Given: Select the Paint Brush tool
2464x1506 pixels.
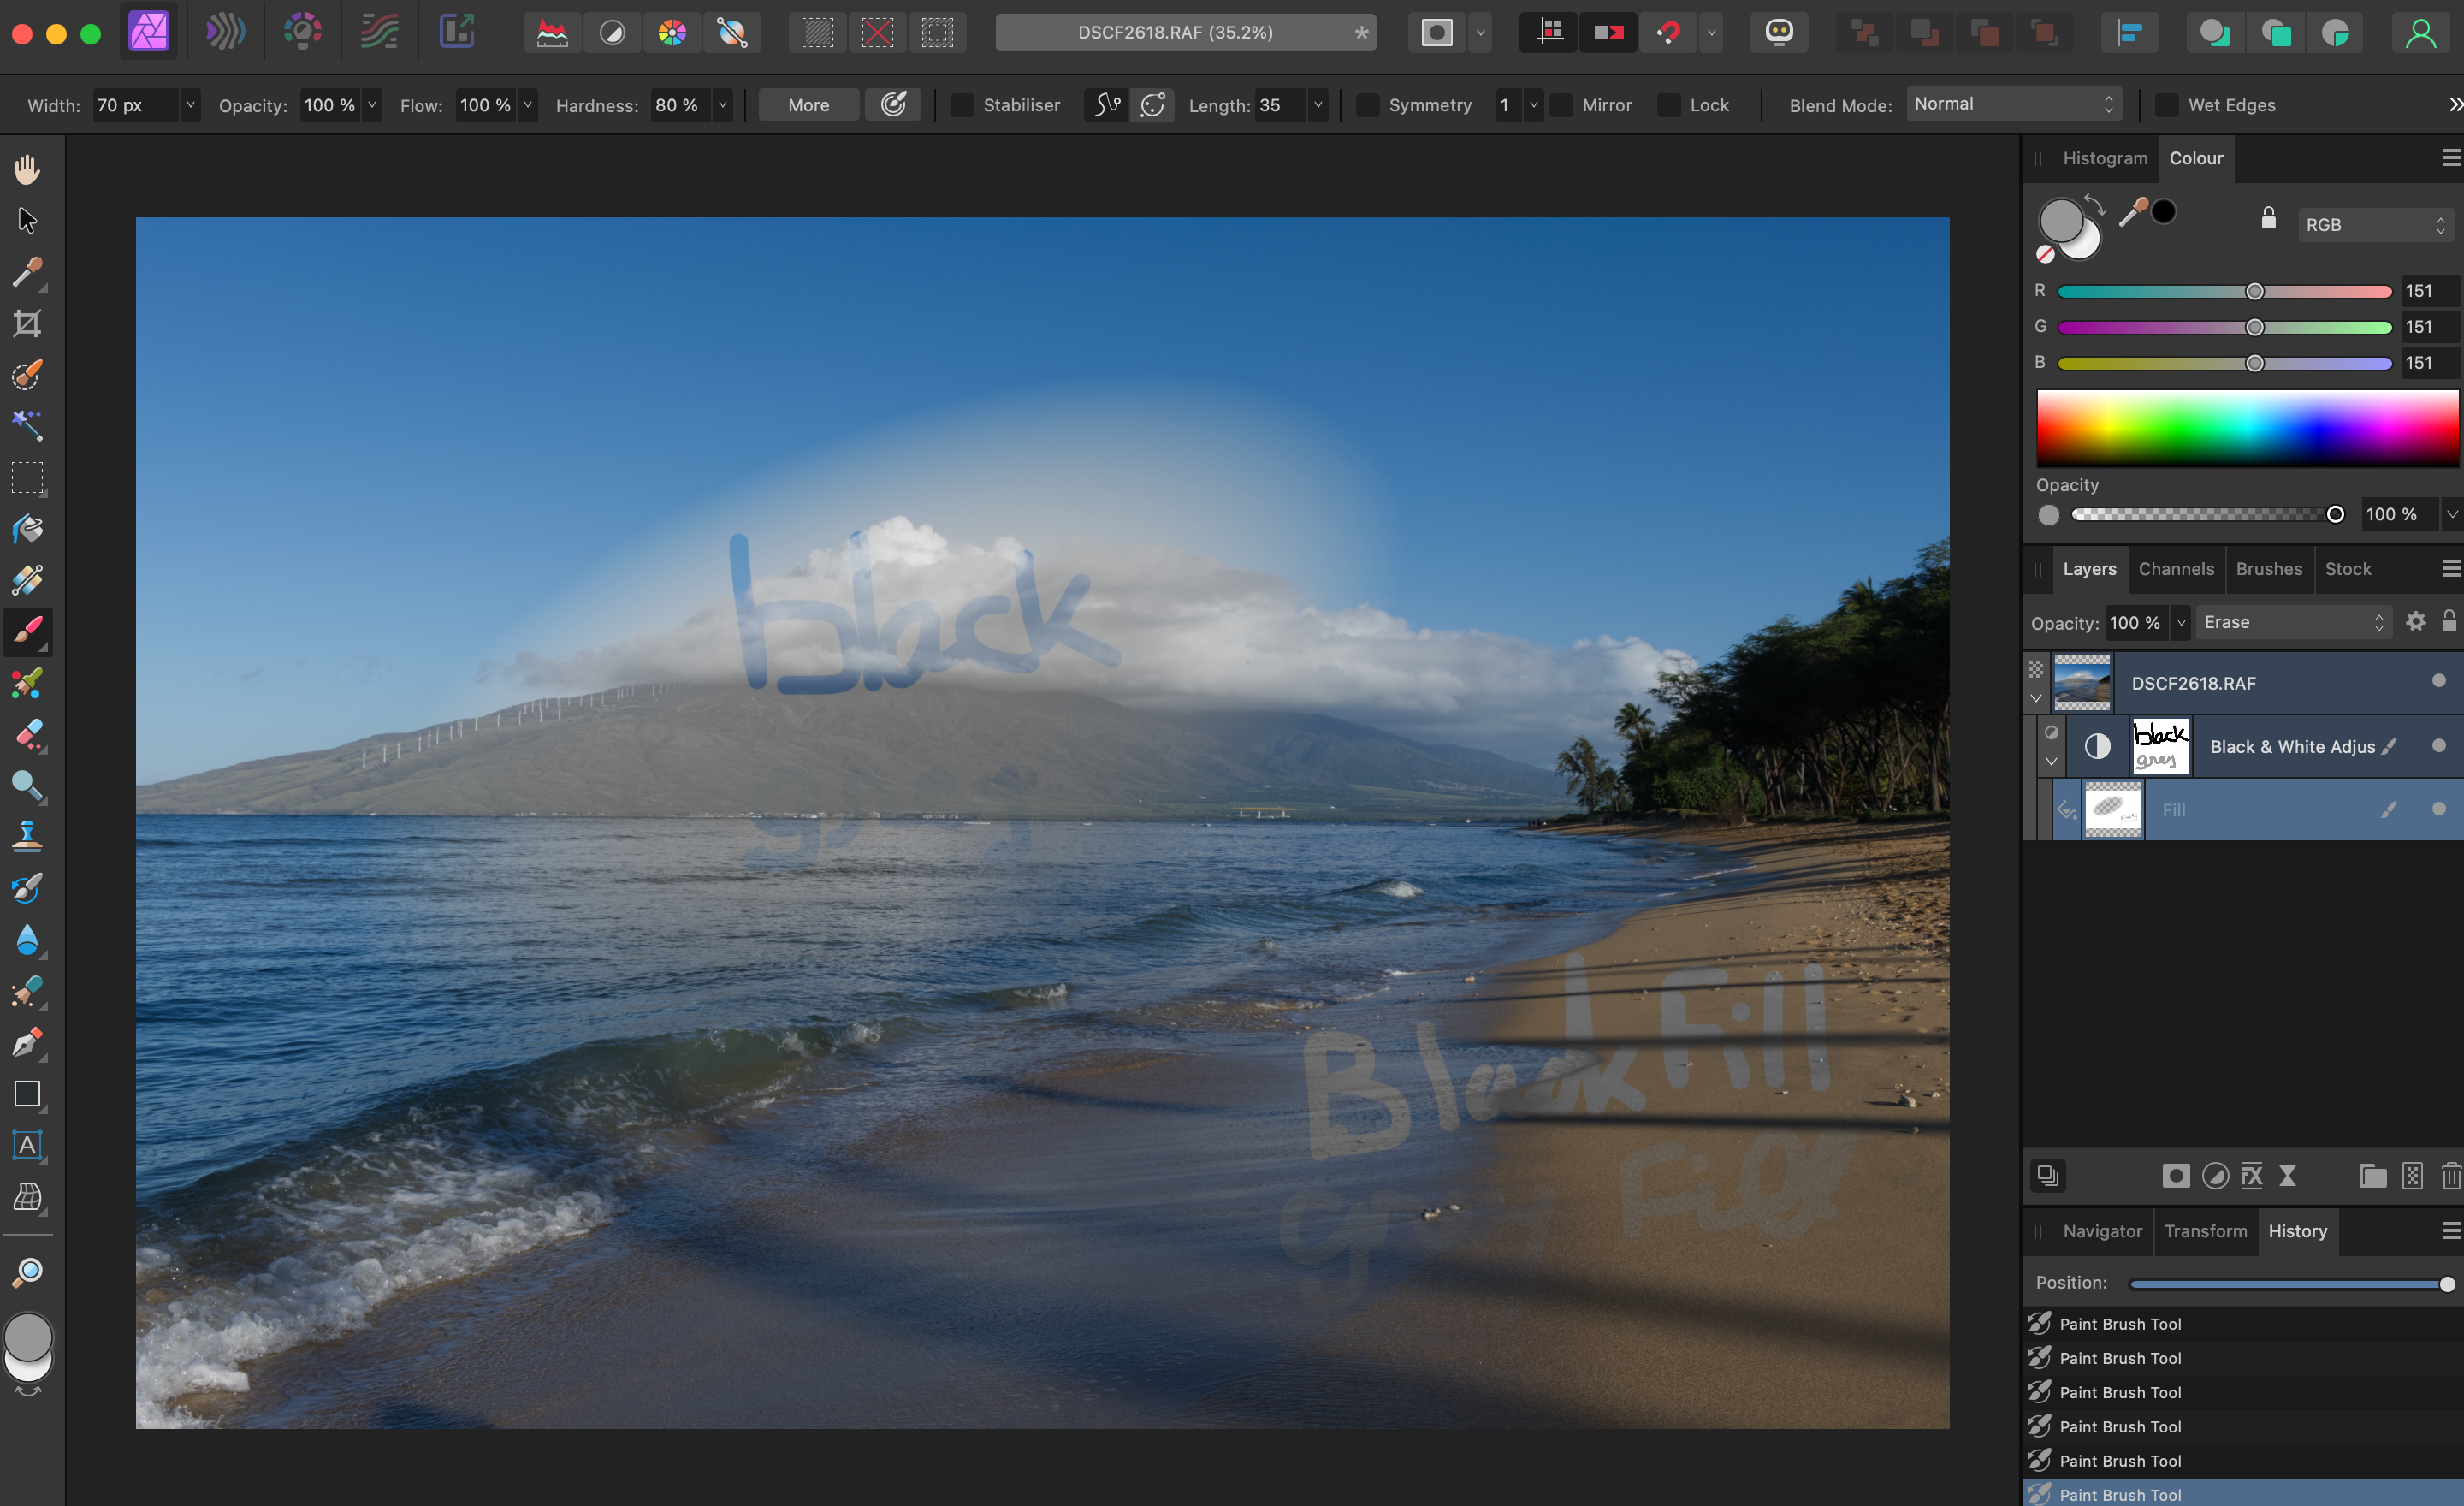Looking at the screenshot, I should tap(27, 632).
